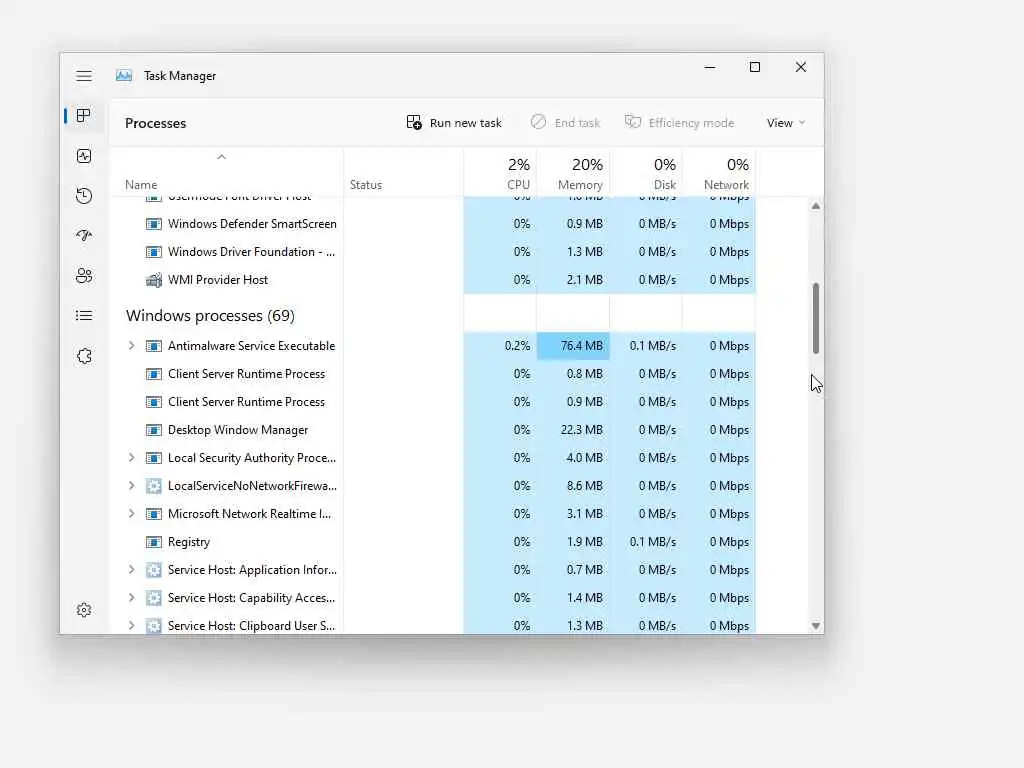Image resolution: width=1024 pixels, height=768 pixels.
Task: Click the LocalServiceNoNetworkFirewall gear icon
Action: [153, 486]
